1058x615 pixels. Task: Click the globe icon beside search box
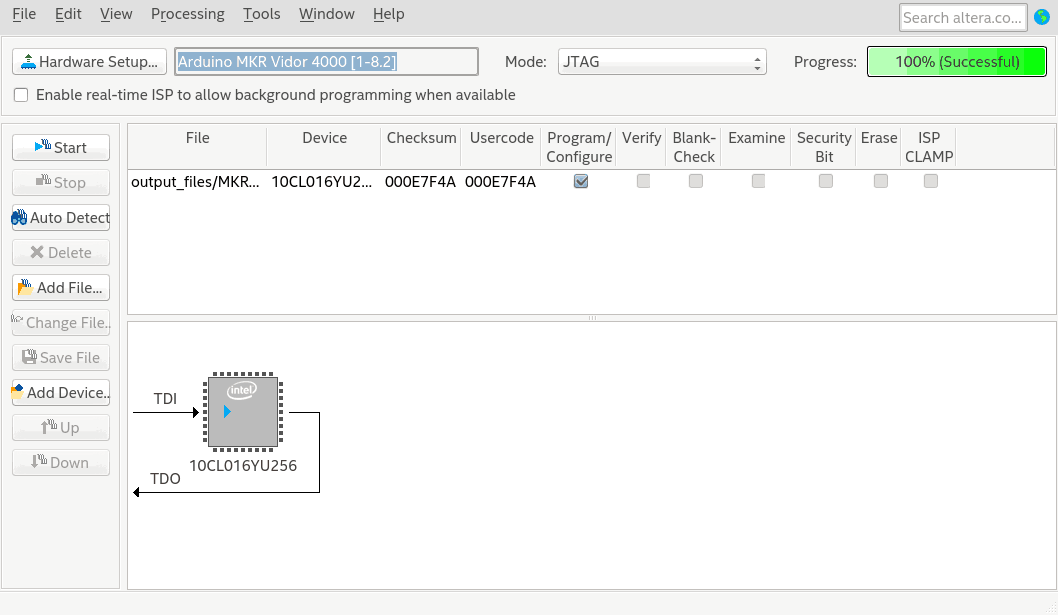(1041, 17)
